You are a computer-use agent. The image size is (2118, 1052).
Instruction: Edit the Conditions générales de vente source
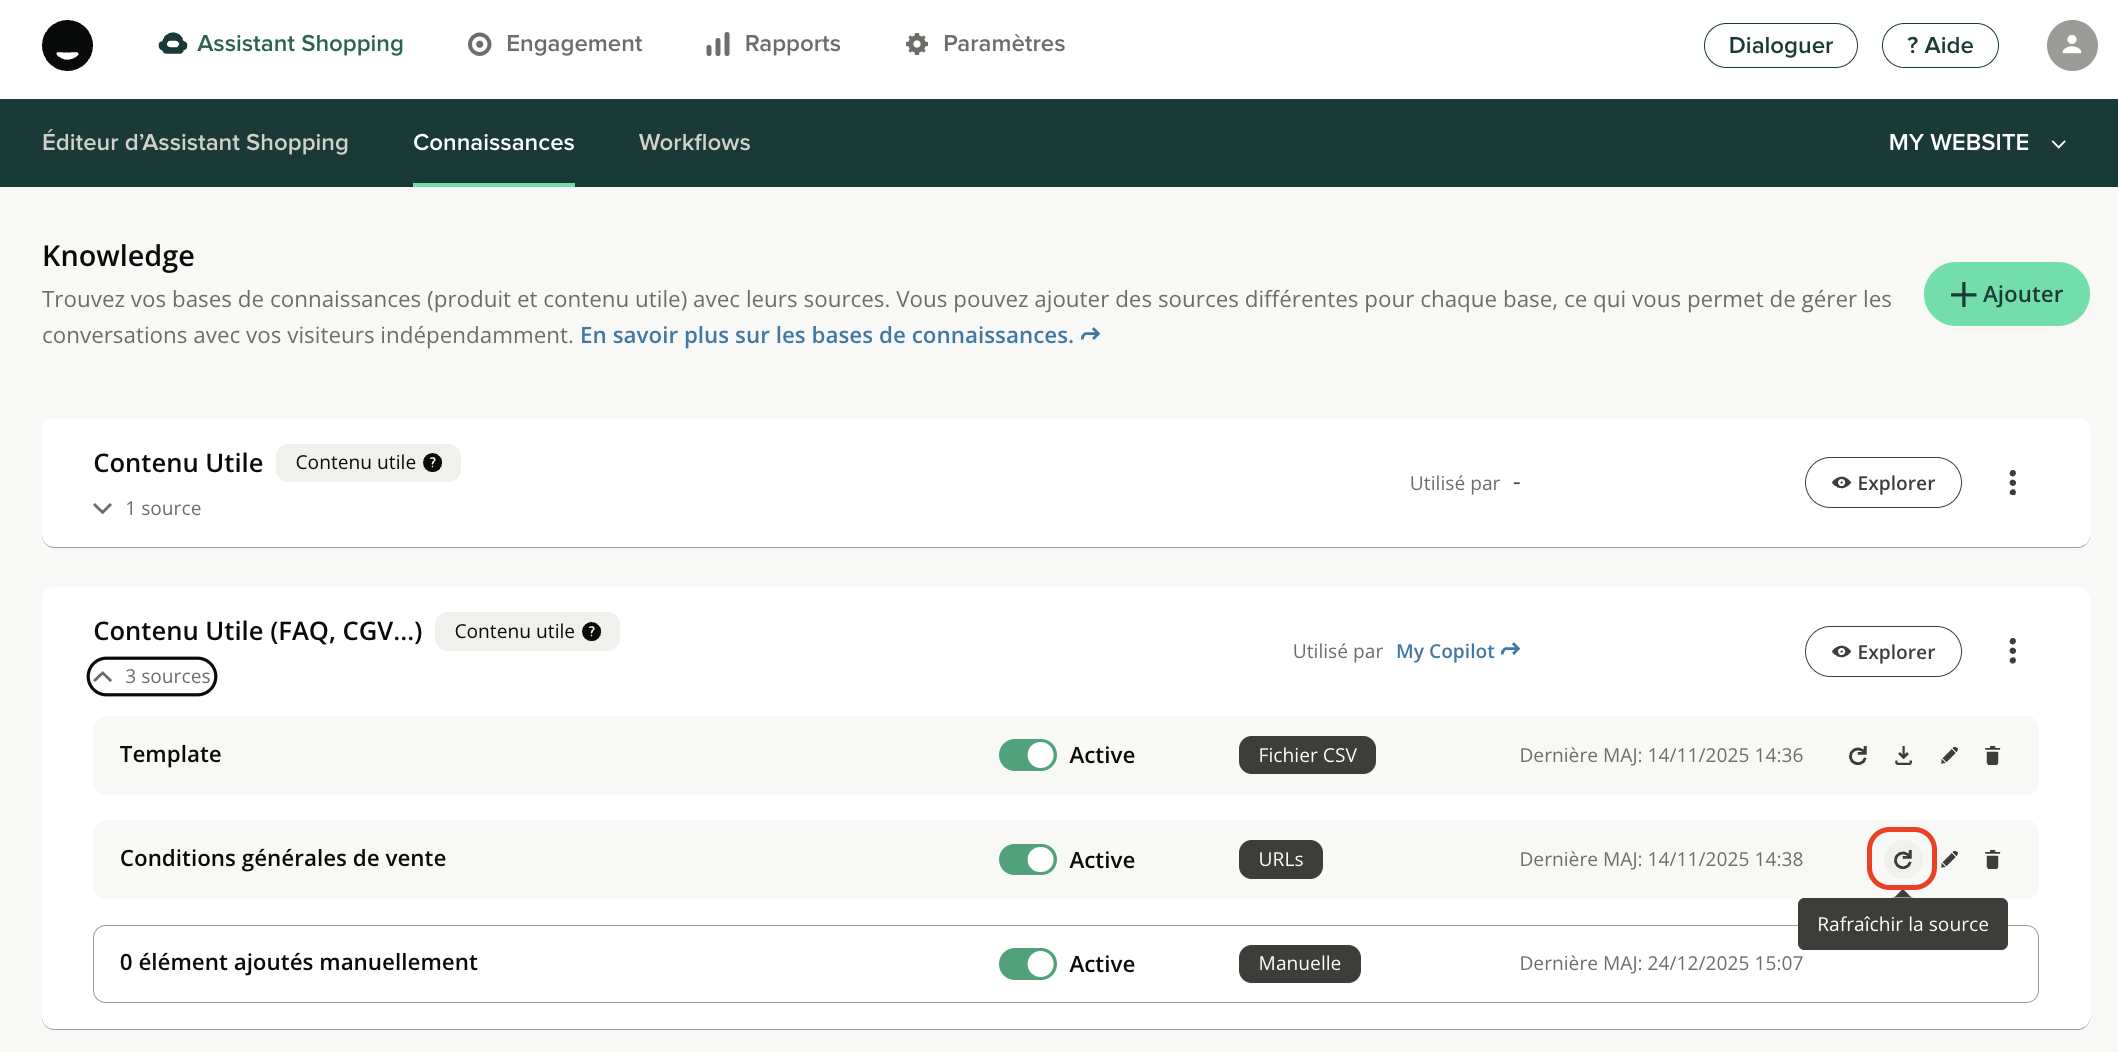coord(1949,859)
